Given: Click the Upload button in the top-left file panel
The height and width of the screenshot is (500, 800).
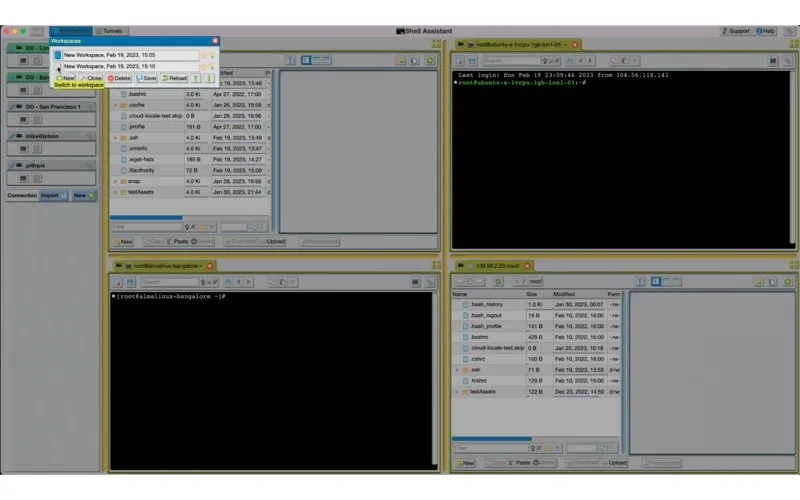Looking at the screenshot, I should click(272, 241).
